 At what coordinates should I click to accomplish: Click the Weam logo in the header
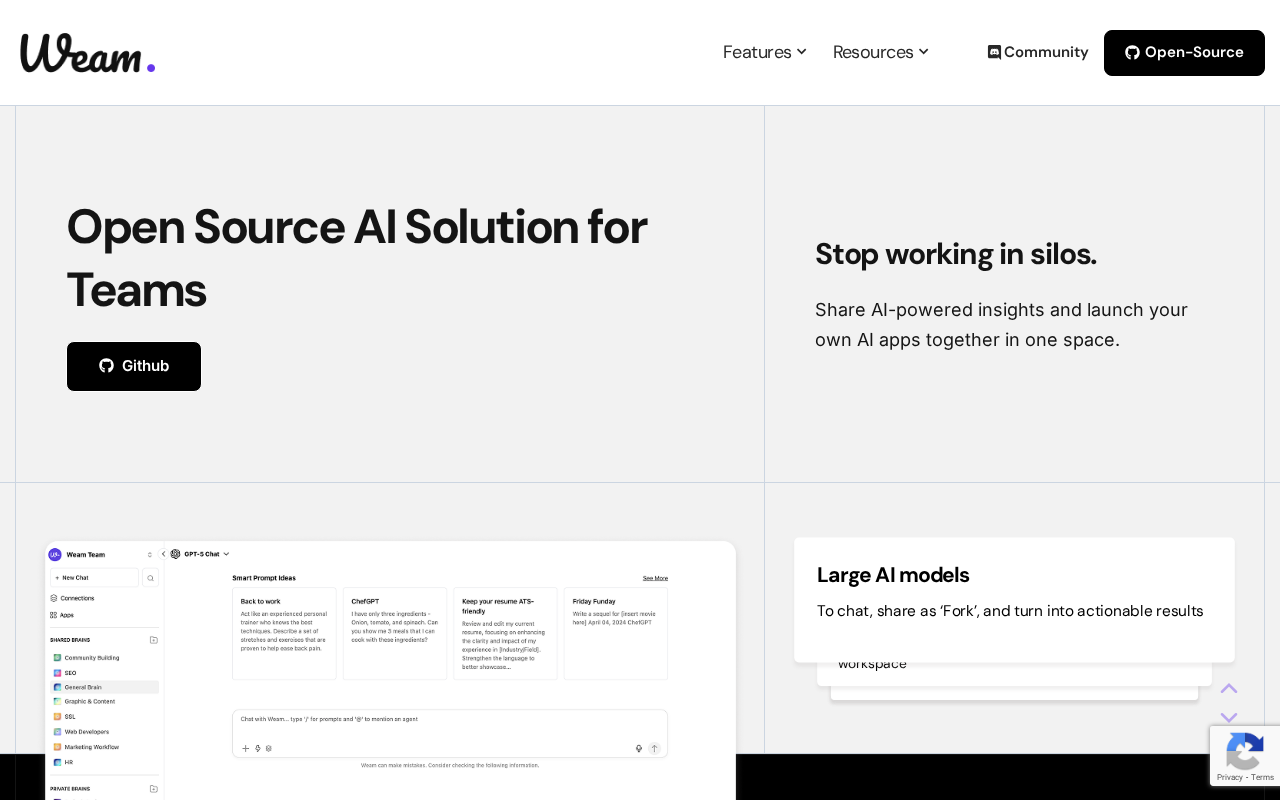88,53
